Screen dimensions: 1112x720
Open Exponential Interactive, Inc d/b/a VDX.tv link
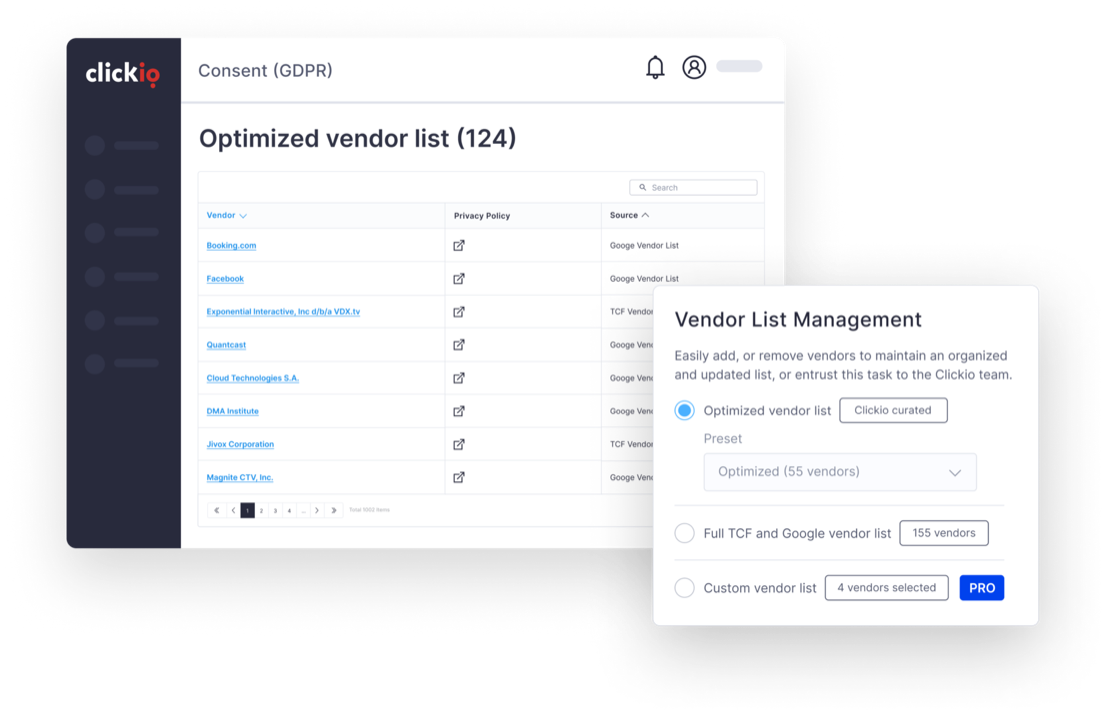point(283,311)
